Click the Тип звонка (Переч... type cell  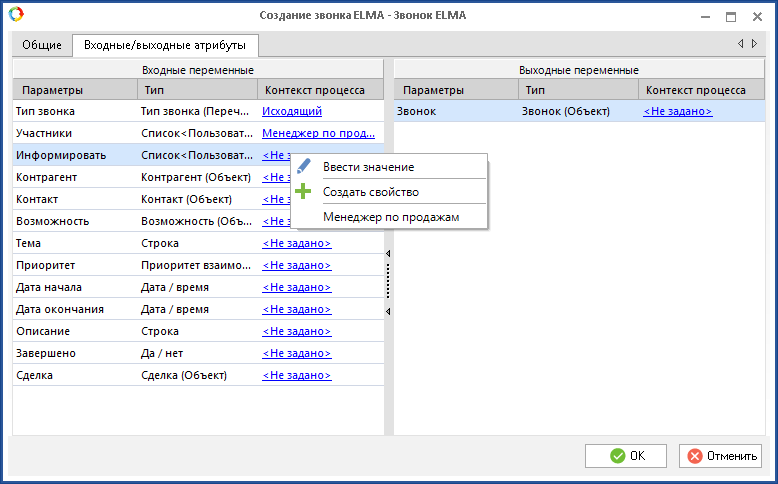(x=195, y=111)
